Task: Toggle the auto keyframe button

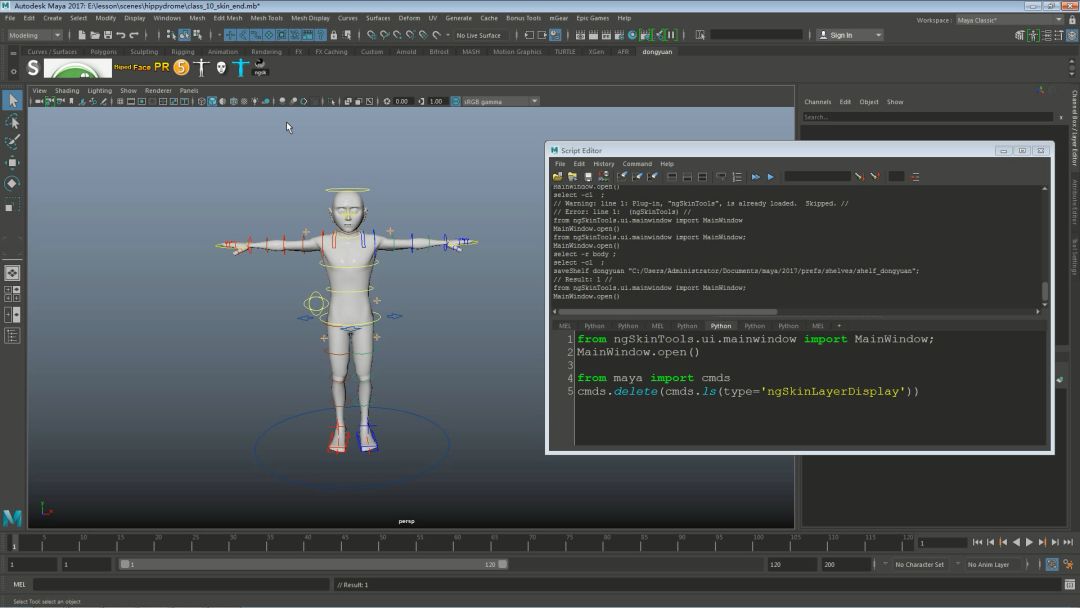Action: 1051,564
